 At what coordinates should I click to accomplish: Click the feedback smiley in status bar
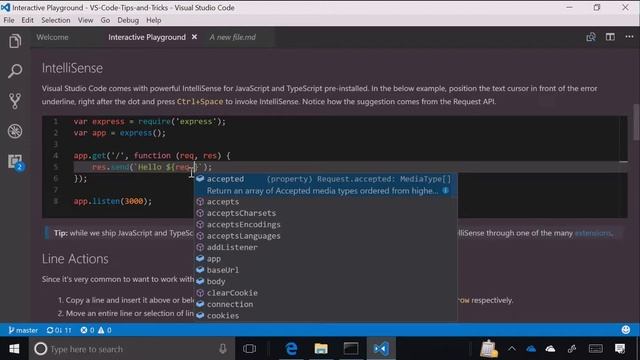pos(626,329)
